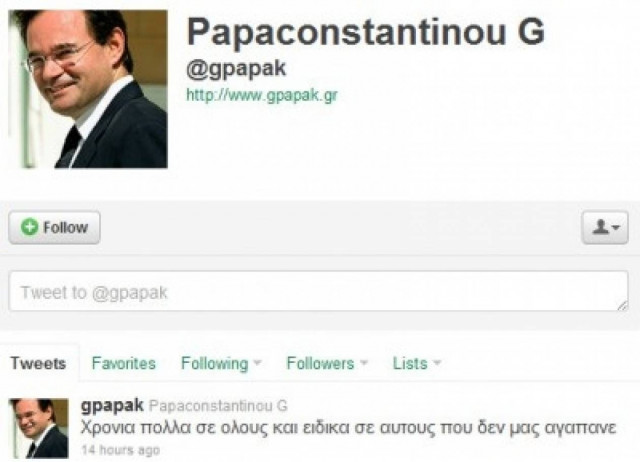Screen dimensions: 640x462
Task: Open the user actions person icon menu
Action: [605, 227]
